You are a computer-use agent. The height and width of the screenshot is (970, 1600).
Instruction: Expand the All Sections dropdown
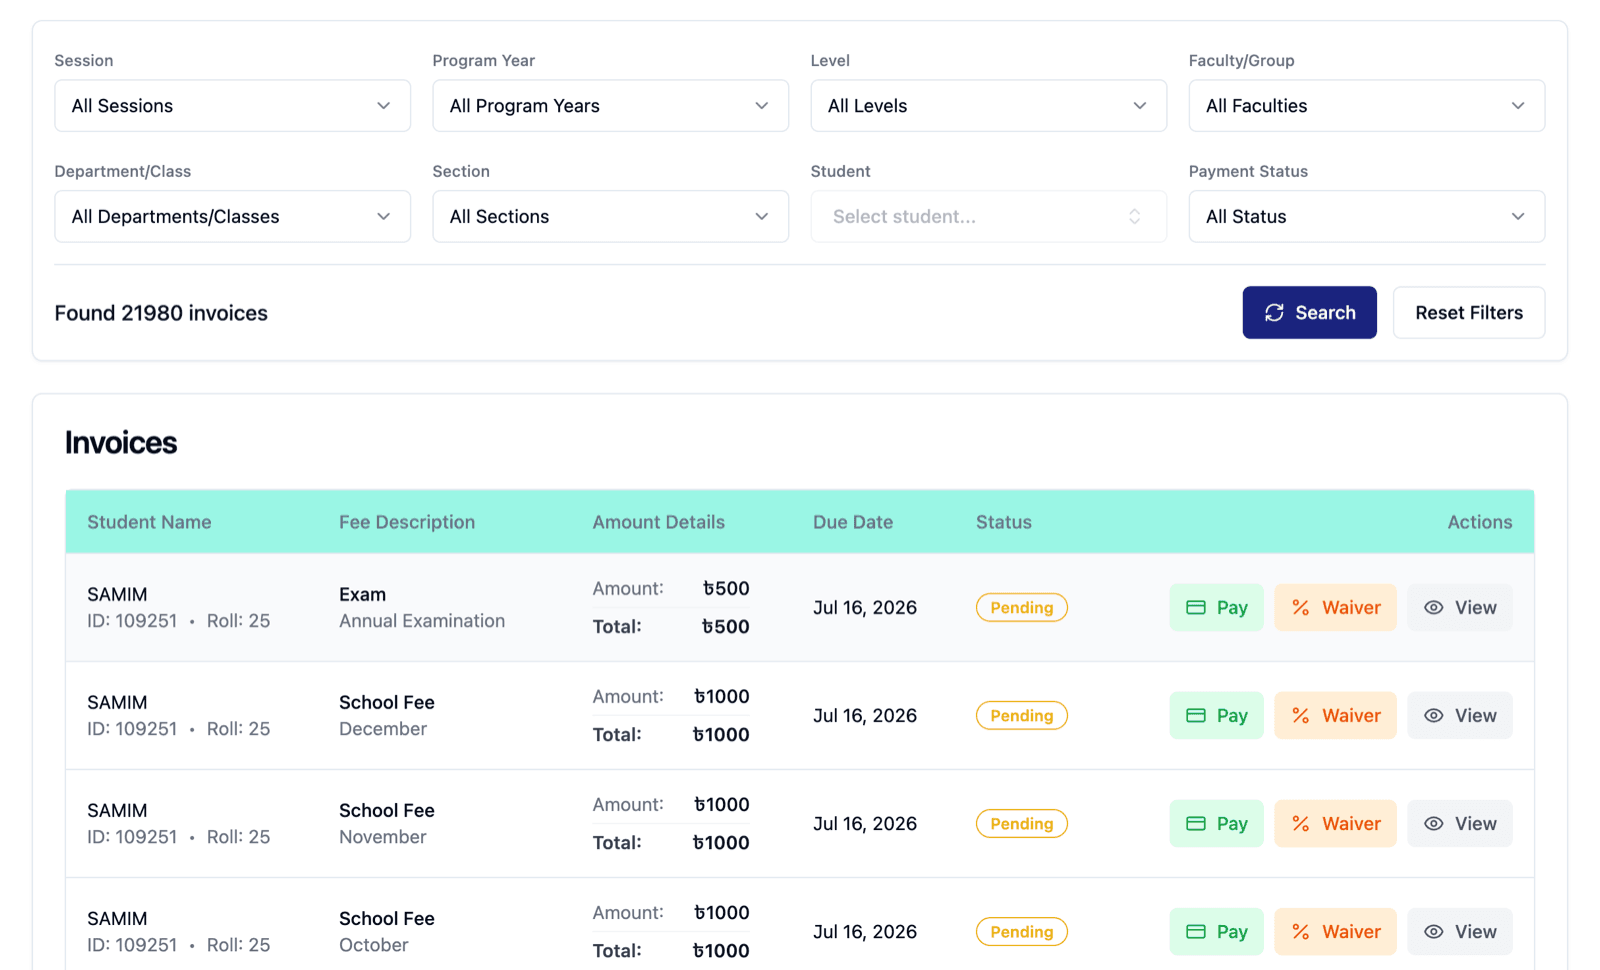coord(610,217)
